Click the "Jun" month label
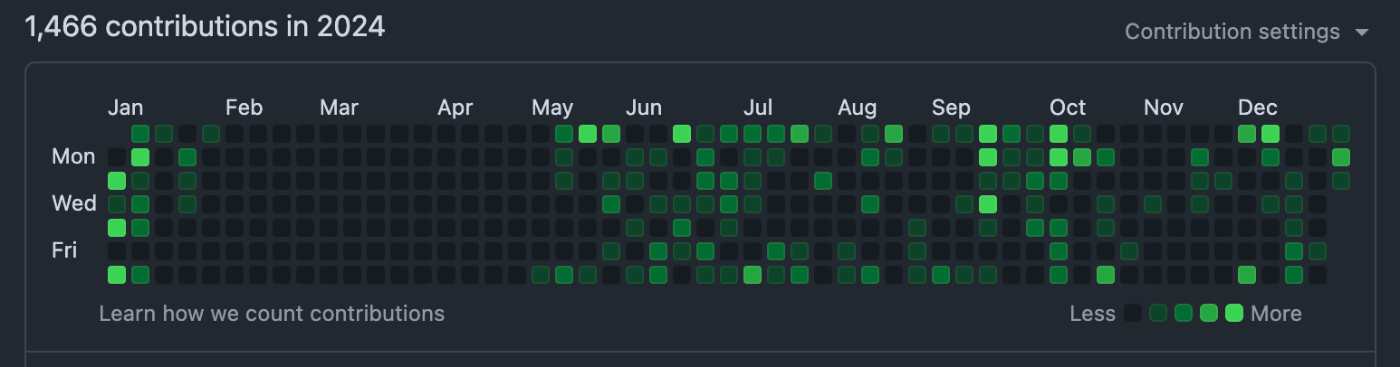This screenshot has height=367, width=1400. pyautogui.click(x=644, y=107)
